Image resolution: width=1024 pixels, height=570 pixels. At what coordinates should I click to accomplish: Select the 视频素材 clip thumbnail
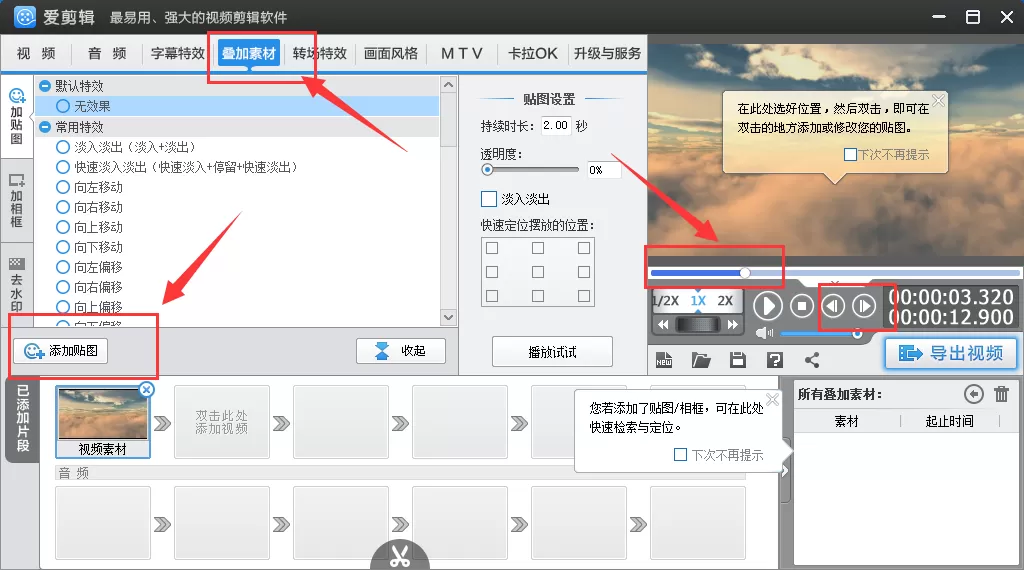(103, 422)
